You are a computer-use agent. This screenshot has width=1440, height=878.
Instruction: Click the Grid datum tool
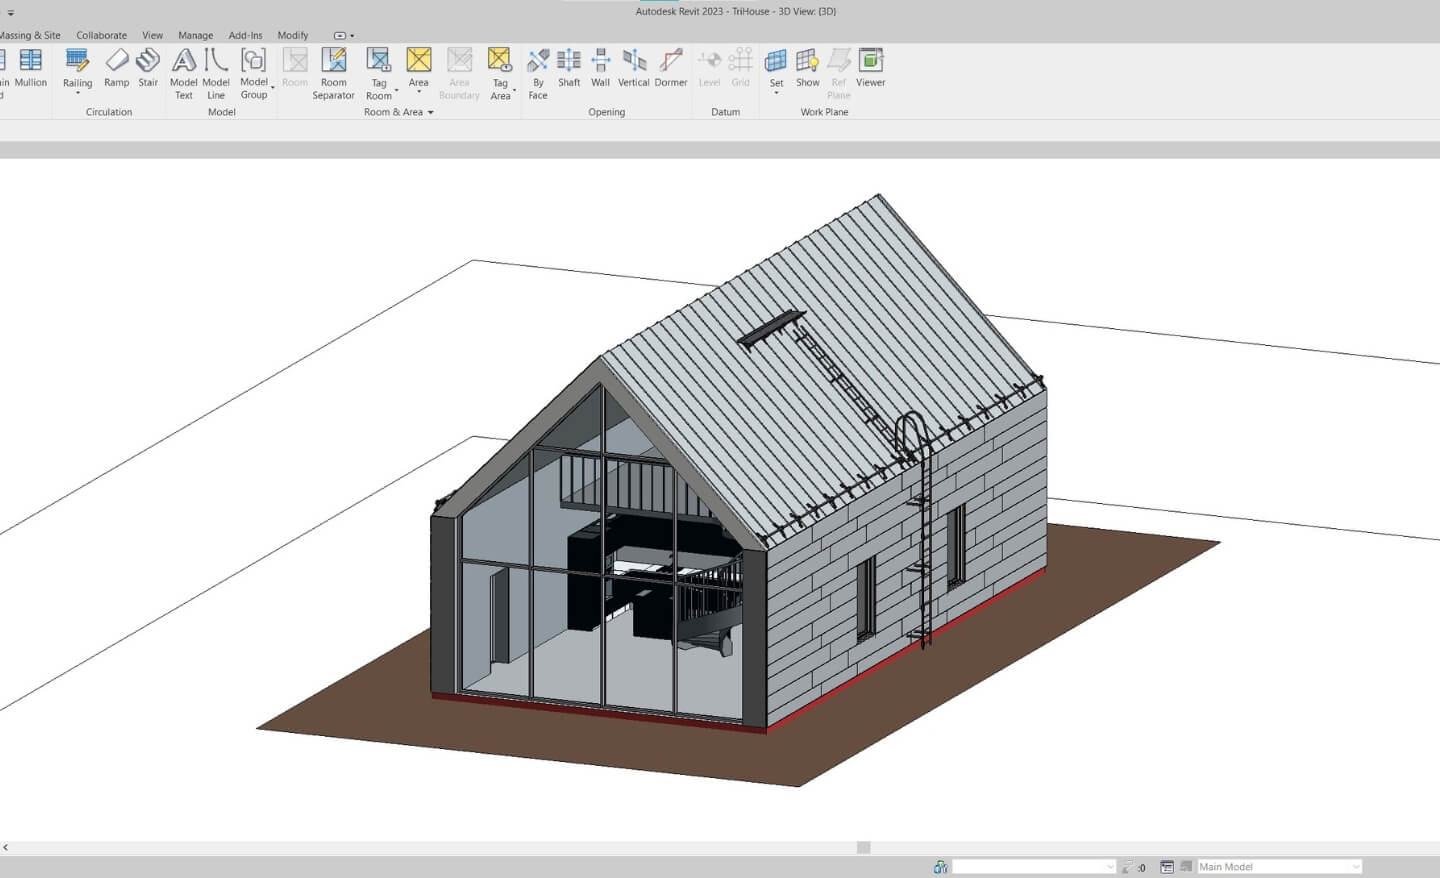tap(740, 68)
